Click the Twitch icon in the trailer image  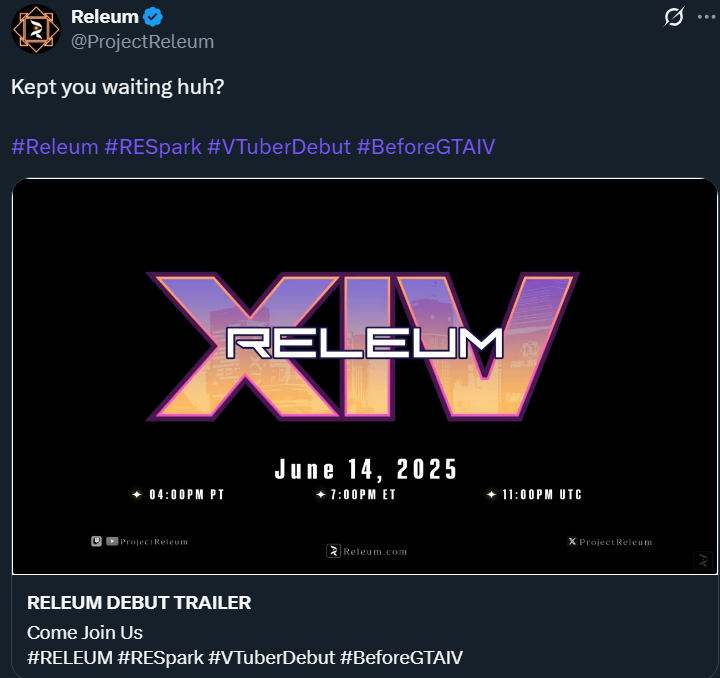click(x=96, y=541)
